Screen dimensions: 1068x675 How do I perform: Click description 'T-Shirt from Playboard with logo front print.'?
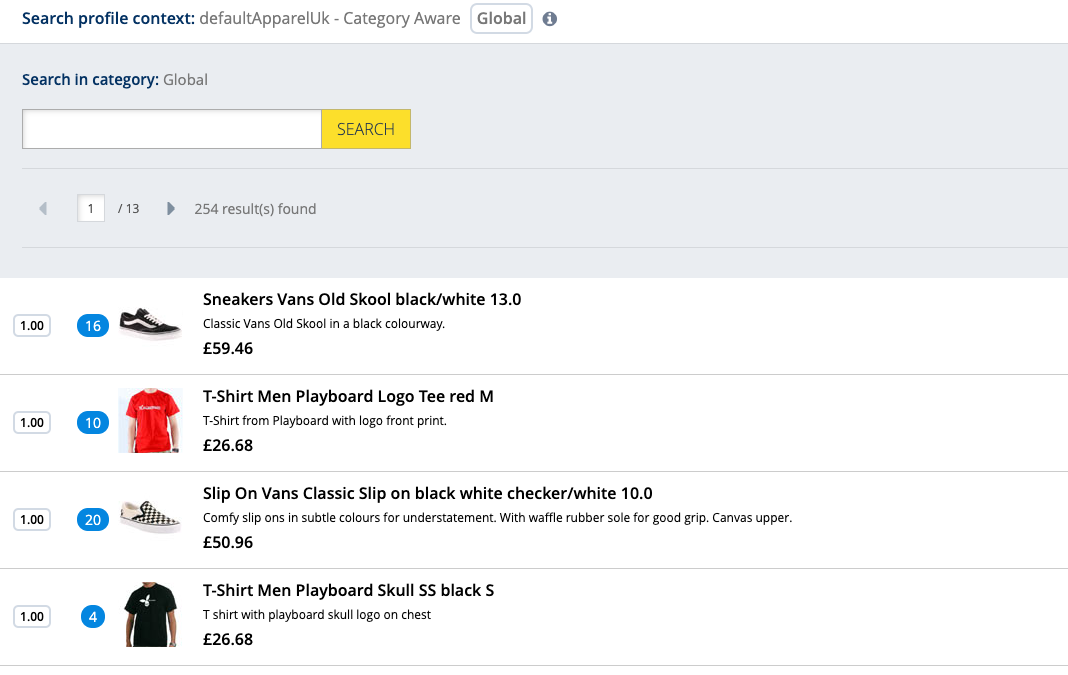pyautogui.click(x=325, y=420)
